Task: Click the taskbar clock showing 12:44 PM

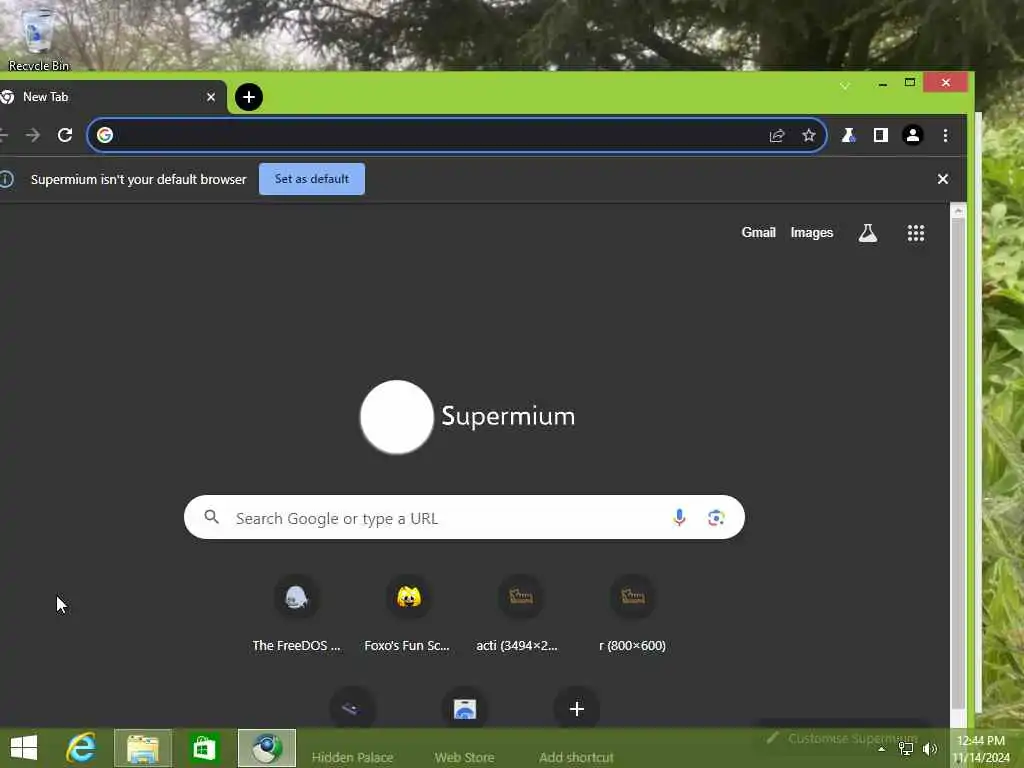Action: pos(981,748)
